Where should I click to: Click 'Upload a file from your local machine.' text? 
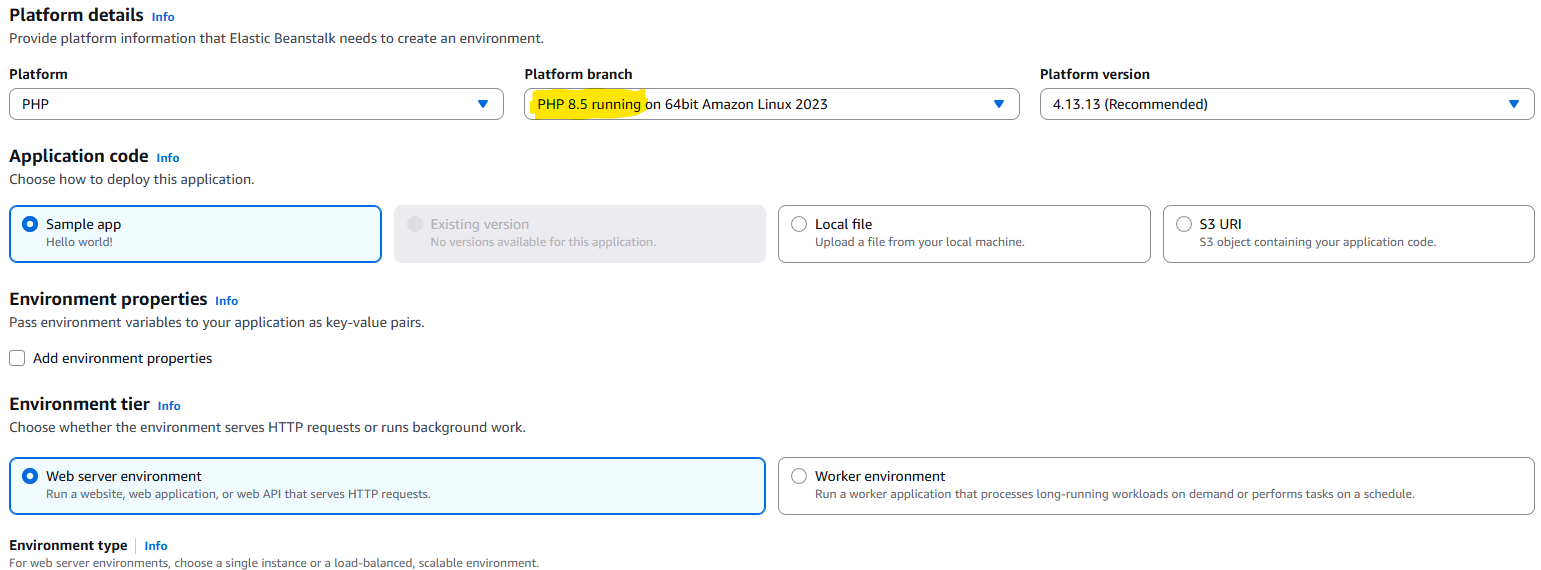click(x=920, y=242)
